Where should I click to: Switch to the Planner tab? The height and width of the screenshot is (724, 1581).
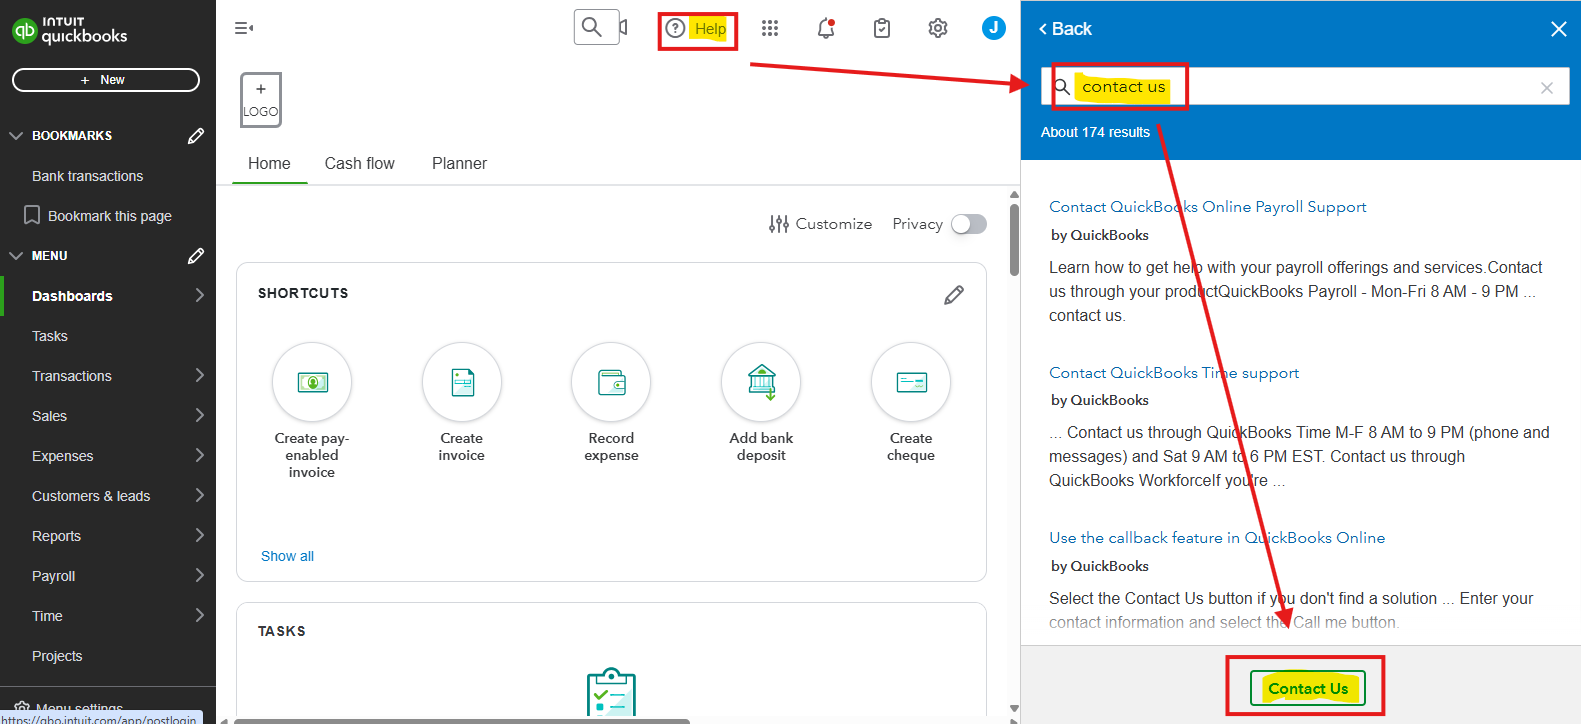pyautogui.click(x=459, y=164)
